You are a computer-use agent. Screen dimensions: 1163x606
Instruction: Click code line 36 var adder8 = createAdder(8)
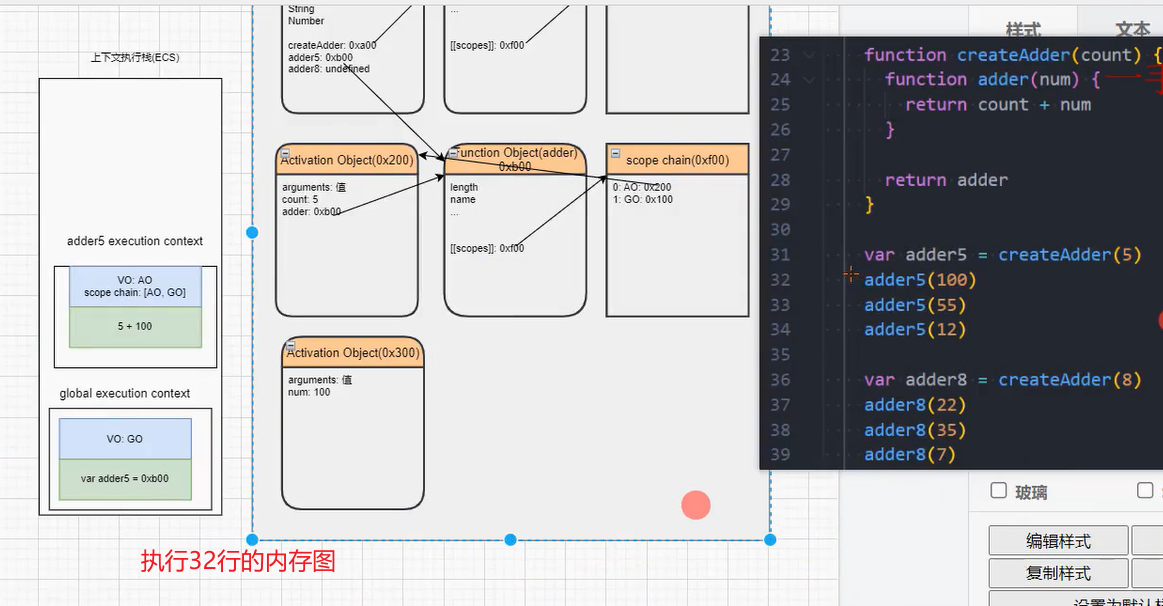1002,380
